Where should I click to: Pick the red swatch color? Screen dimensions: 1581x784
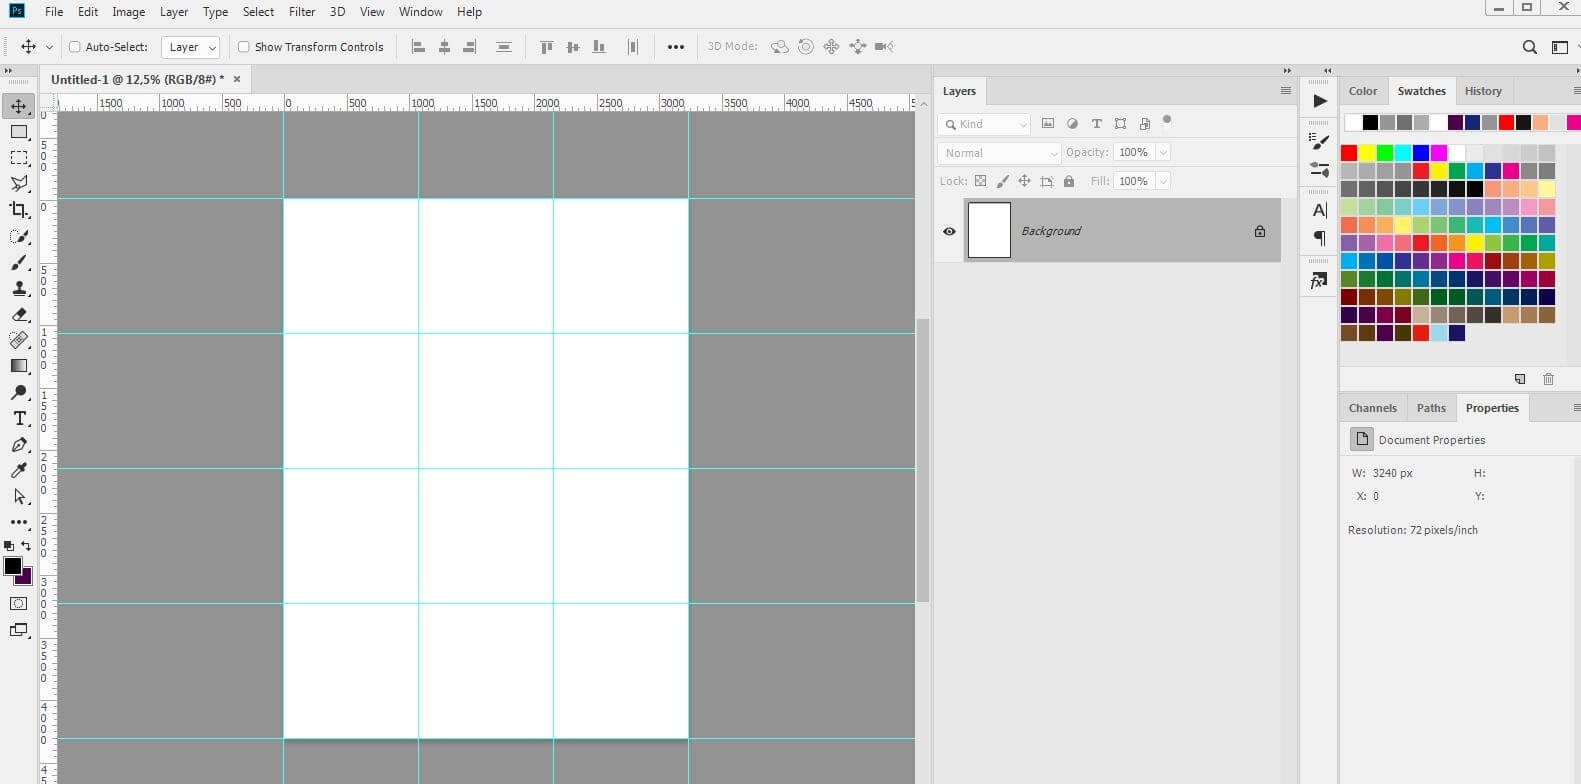(1349, 153)
